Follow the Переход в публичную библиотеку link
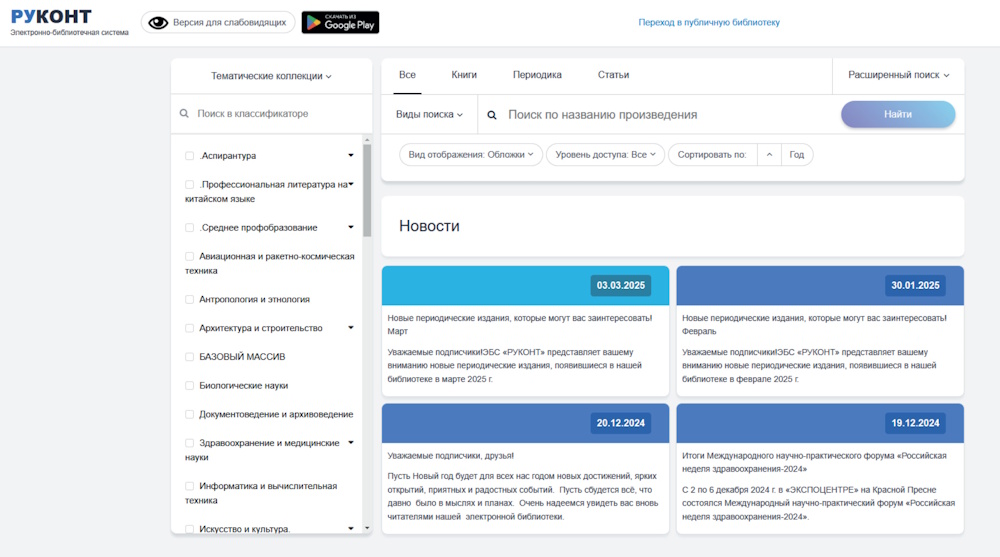Viewport: 1000px width, 557px height. 709,22
